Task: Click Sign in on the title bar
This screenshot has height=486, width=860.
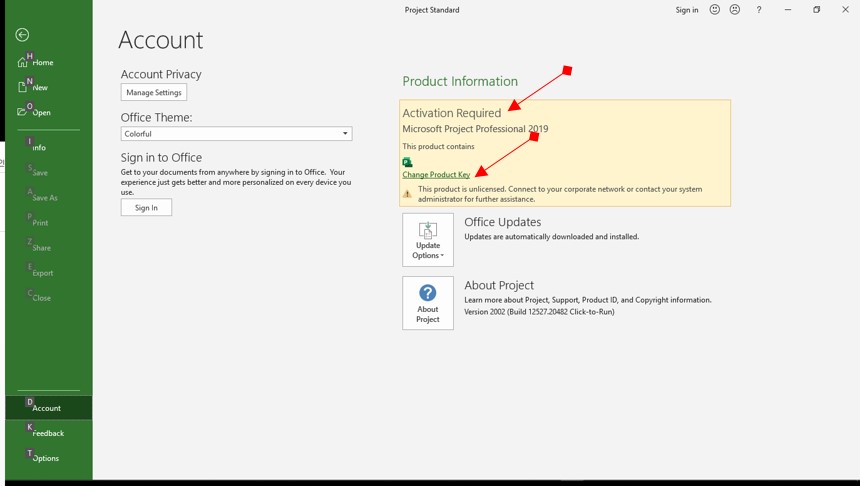Action: (x=687, y=10)
